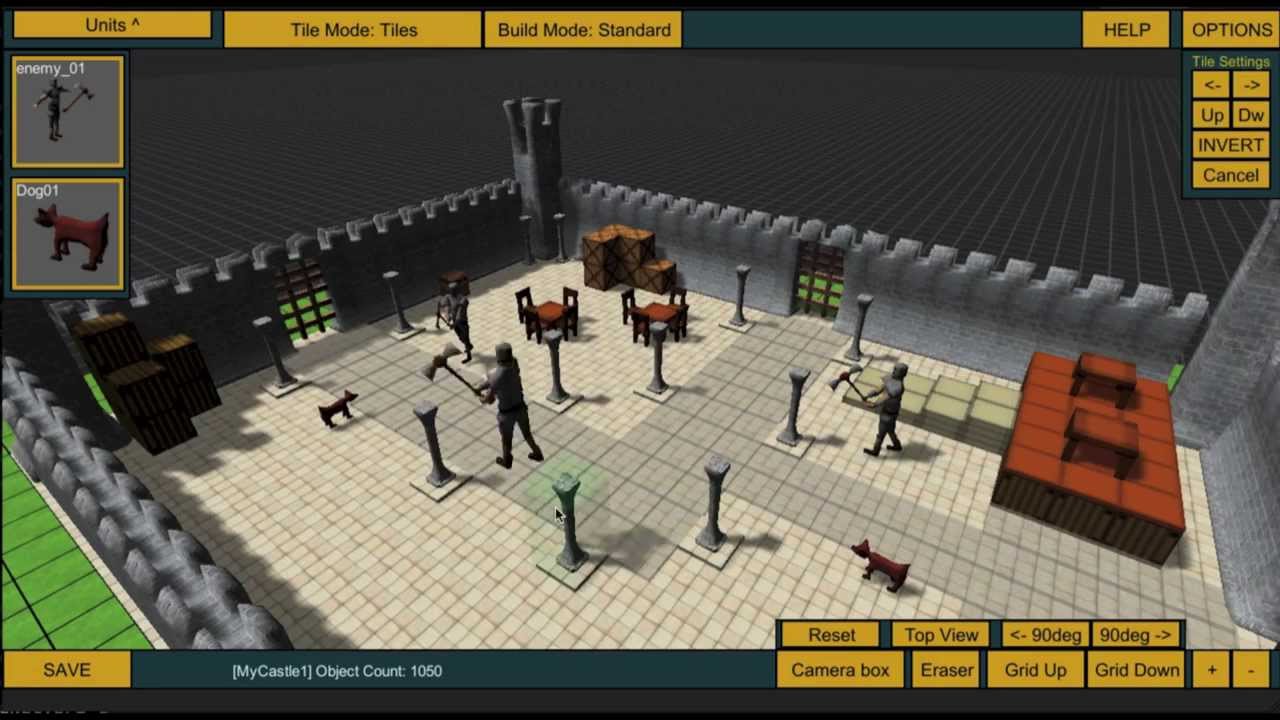Move the grid down
The width and height of the screenshot is (1280, 720).
tap(1137, 670)
